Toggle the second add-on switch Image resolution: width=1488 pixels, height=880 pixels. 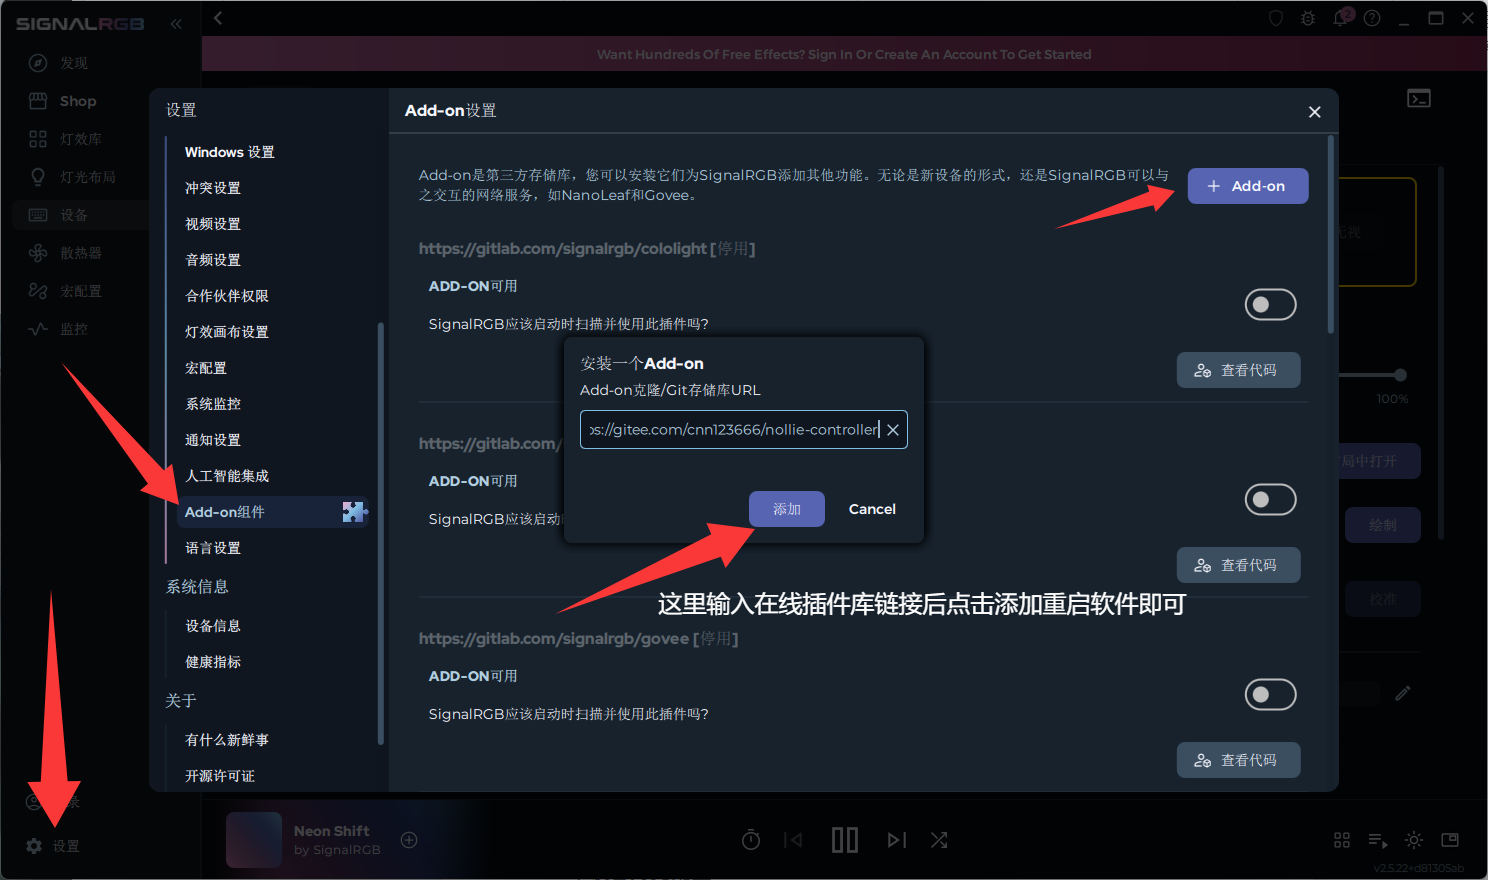point(1270,500)
